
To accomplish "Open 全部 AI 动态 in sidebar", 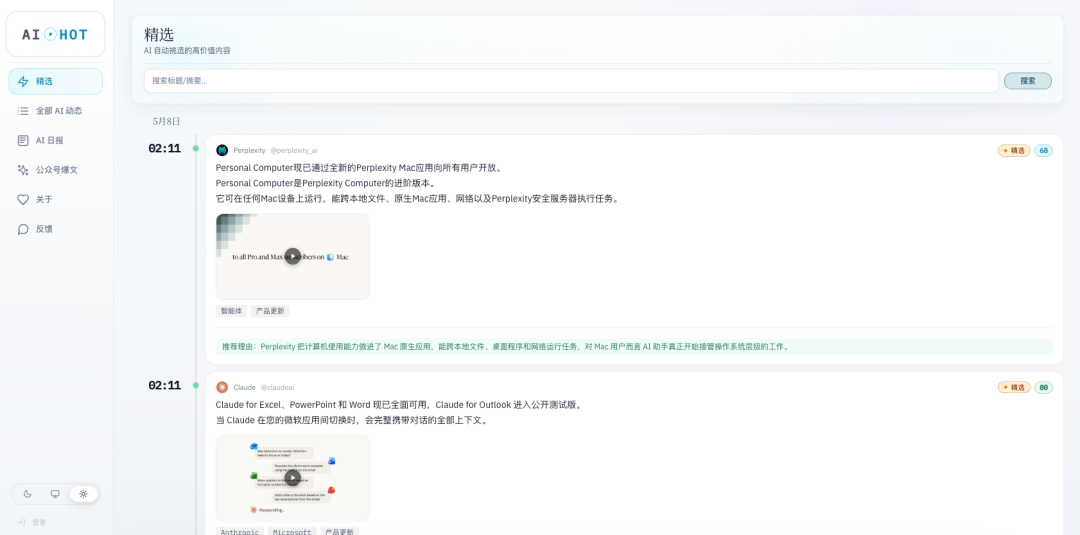I will (55, 111).
